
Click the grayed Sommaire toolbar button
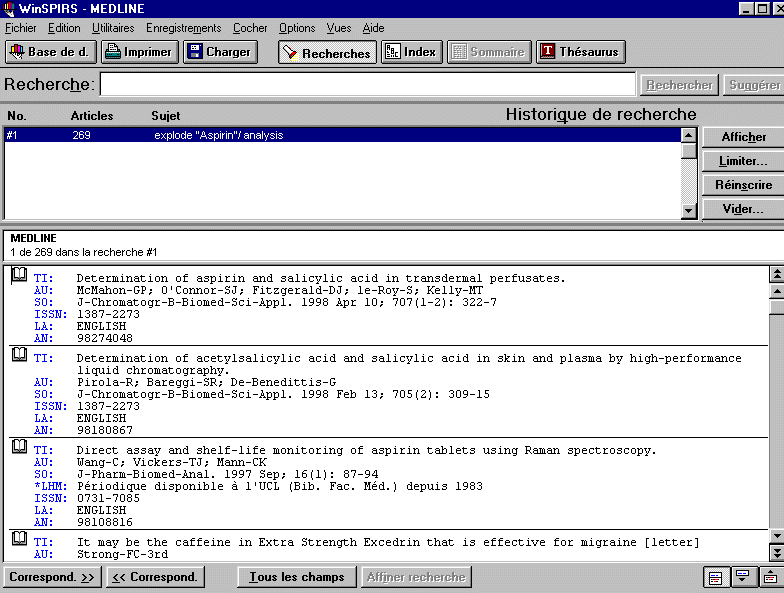(489, 52)
